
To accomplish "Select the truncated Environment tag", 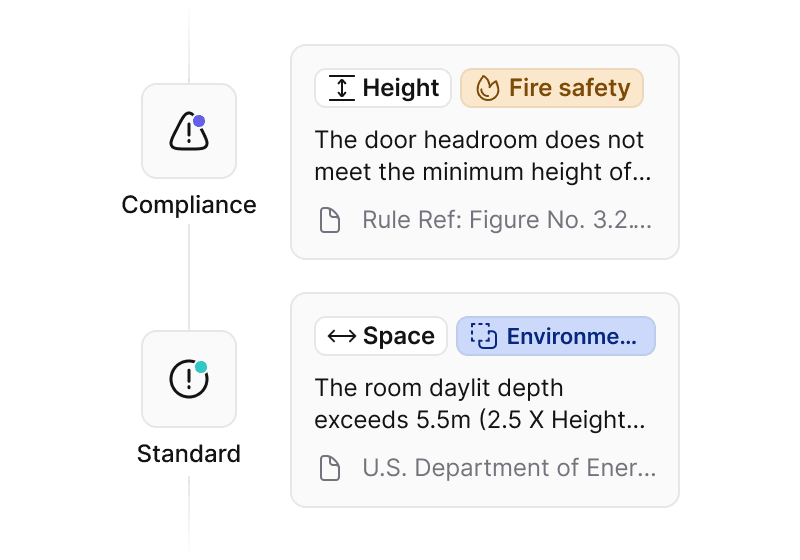I will tap(556, 336).
